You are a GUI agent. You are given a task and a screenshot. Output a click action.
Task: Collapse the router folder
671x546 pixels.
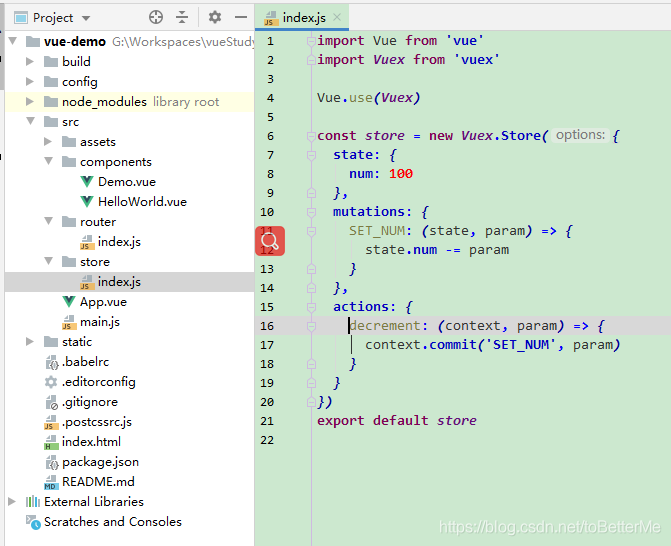[48, 221]
